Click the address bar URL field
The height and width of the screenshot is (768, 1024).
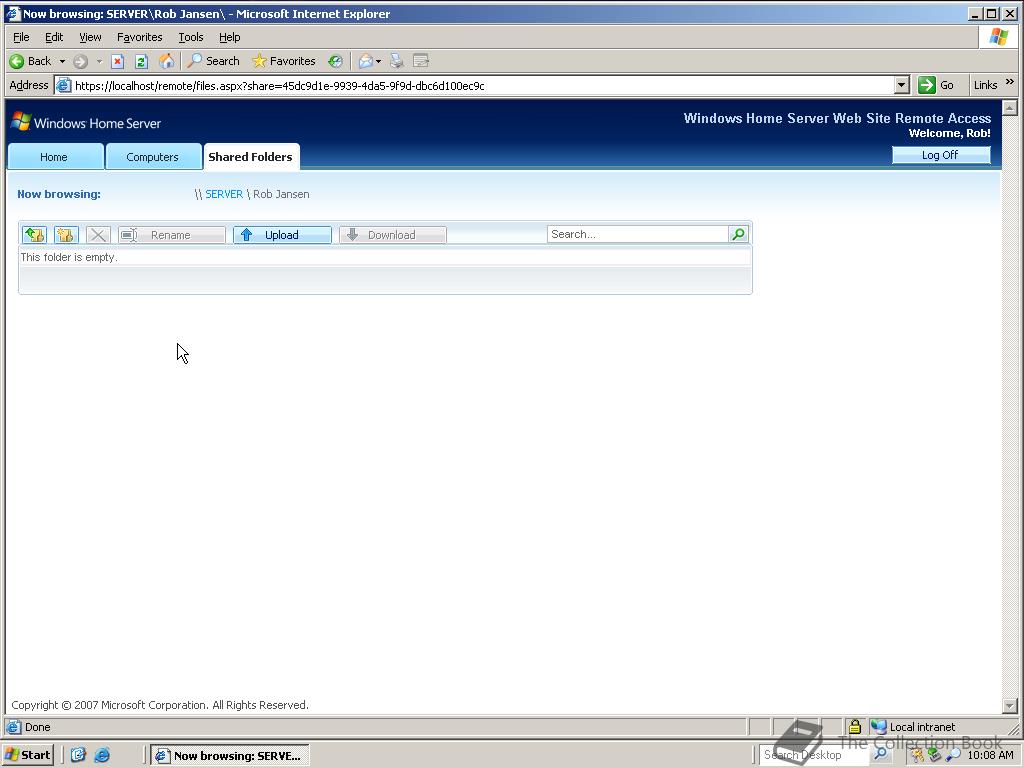click(x=474, y=86)
